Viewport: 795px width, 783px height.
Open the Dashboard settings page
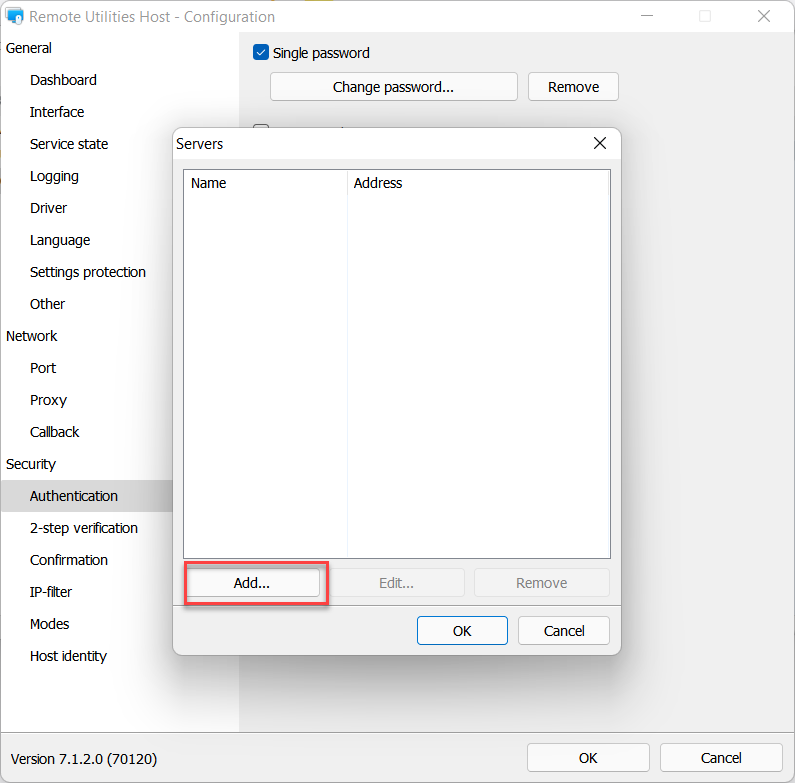click(x=63, y=80)
